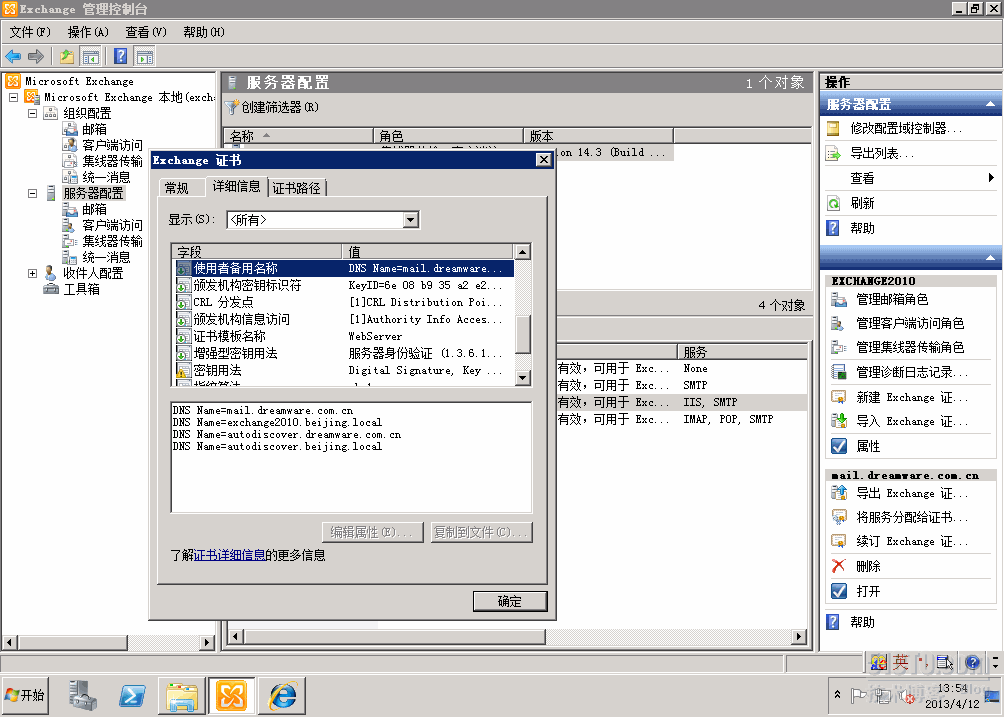
Task: Select the 证书模板名称 field row
Action: coord(344,336)
